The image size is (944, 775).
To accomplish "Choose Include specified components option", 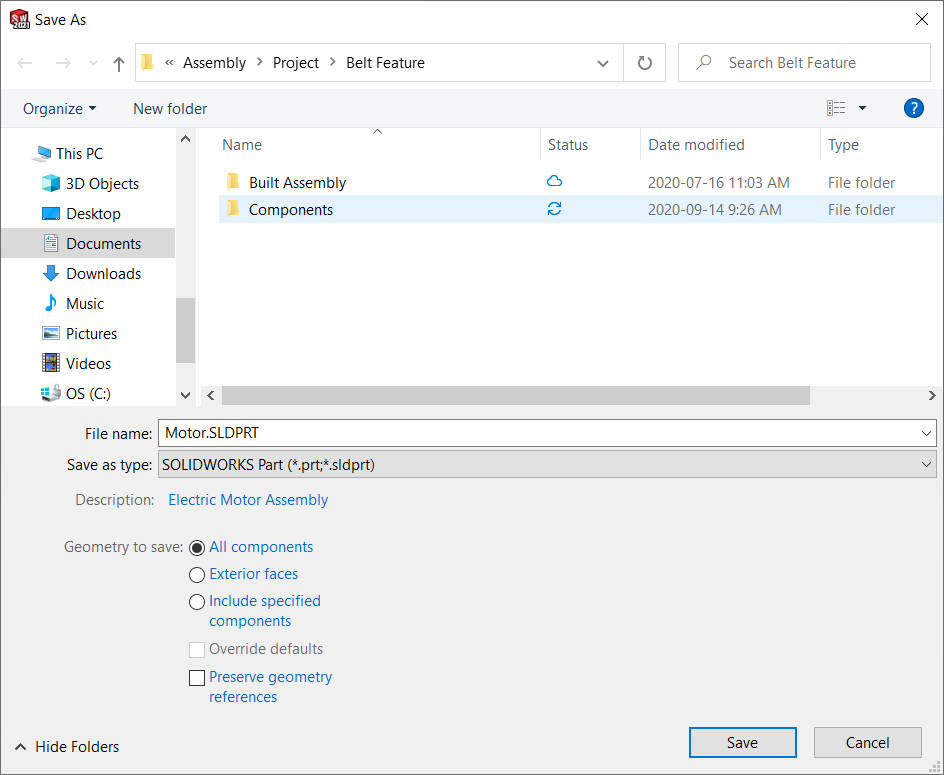I will (197, 602).
